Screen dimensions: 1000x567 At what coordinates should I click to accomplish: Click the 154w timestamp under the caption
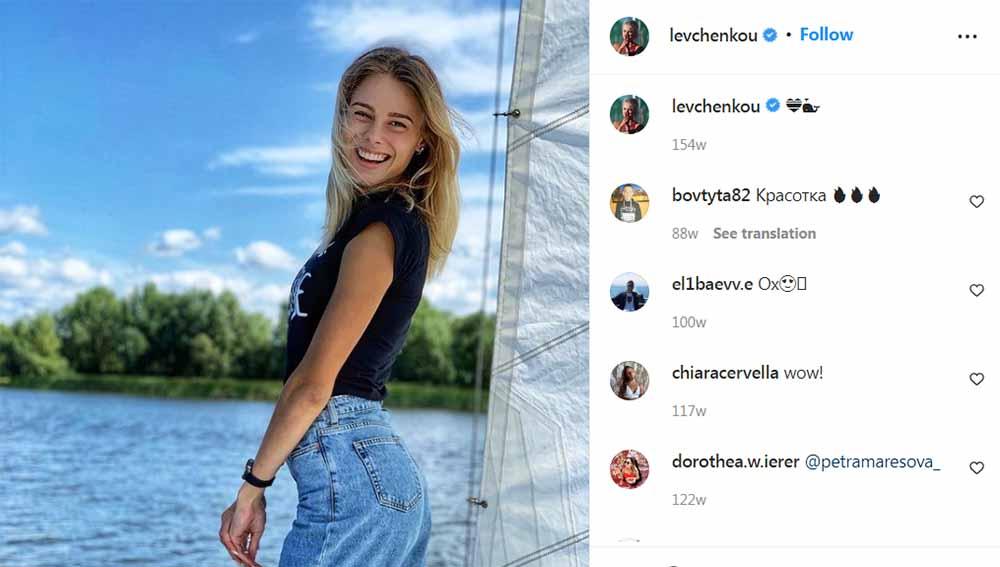click(x=689, y=144)
